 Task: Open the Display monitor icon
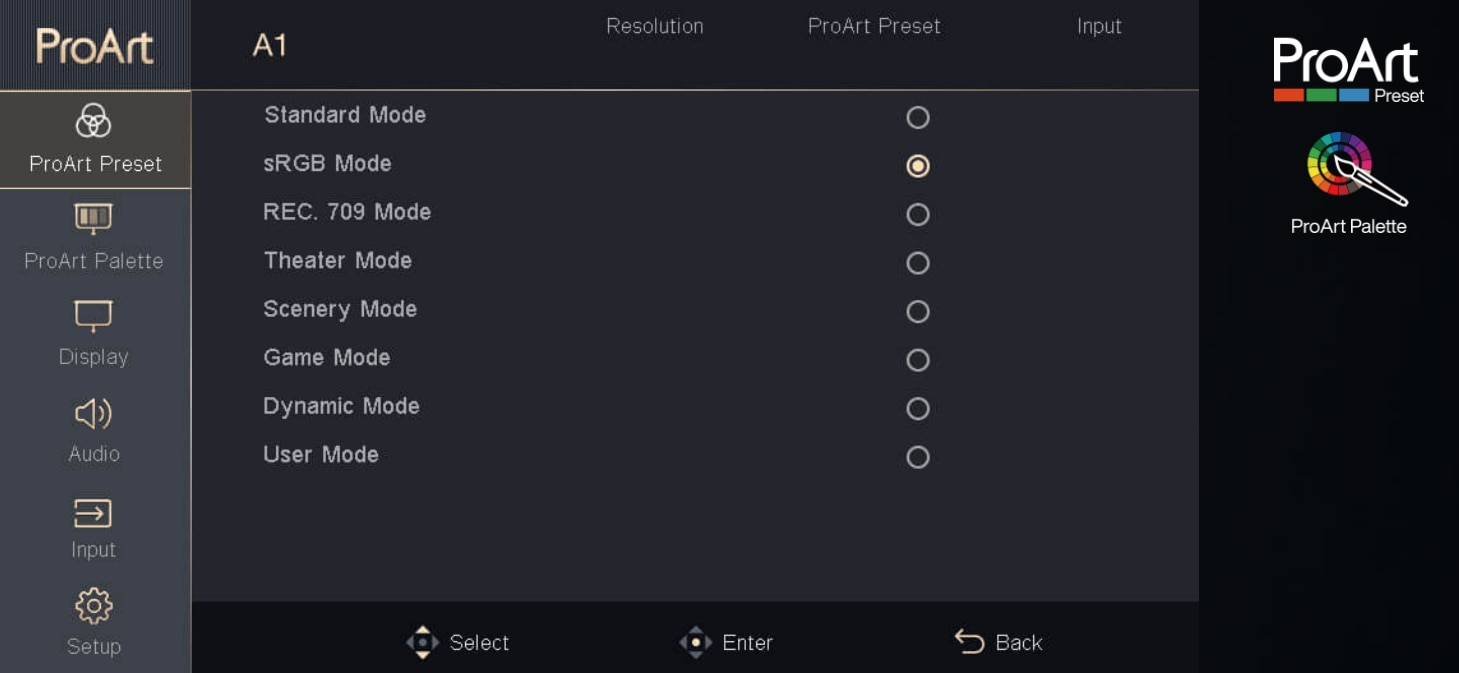pos(93,315)
